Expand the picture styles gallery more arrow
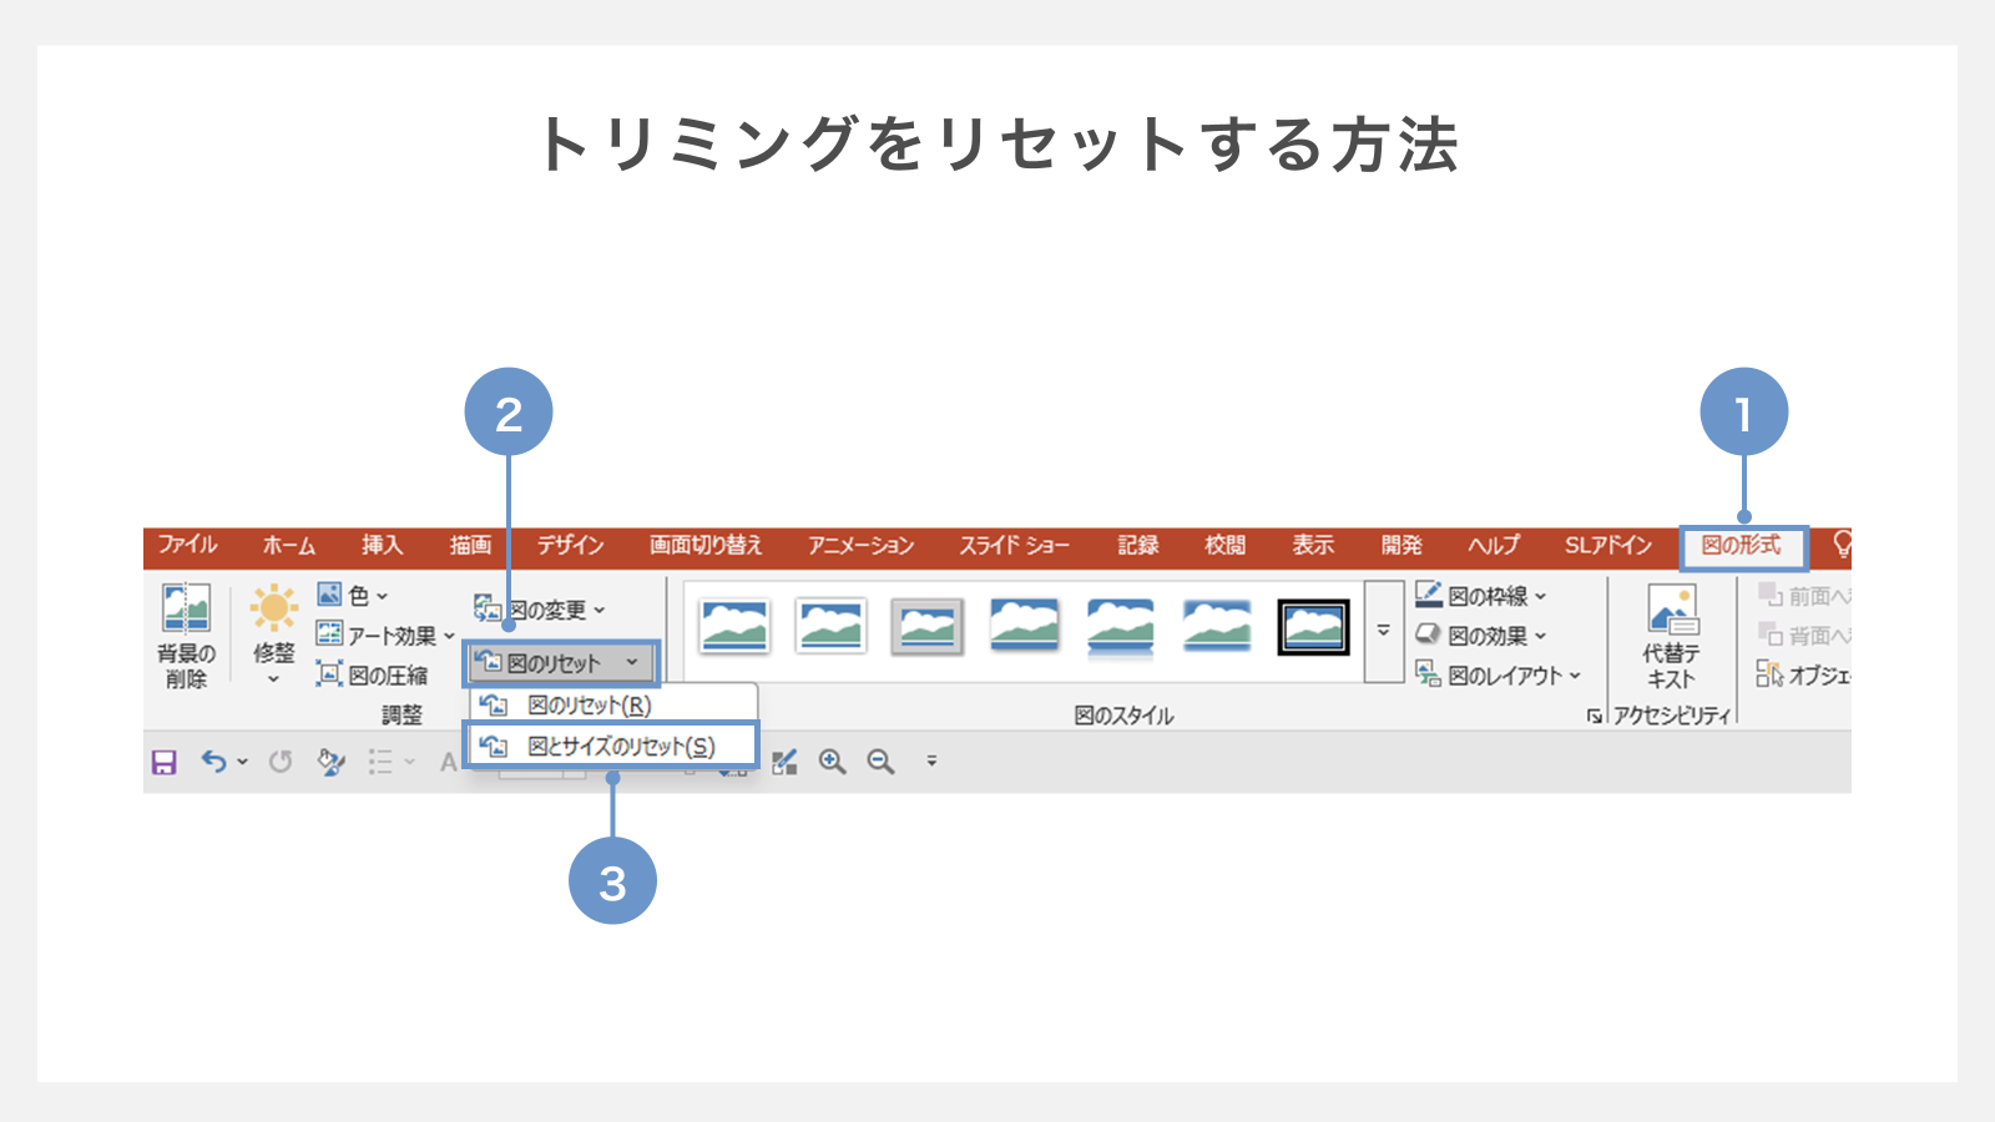The image size is (1995, 1122). point(1383,631)
